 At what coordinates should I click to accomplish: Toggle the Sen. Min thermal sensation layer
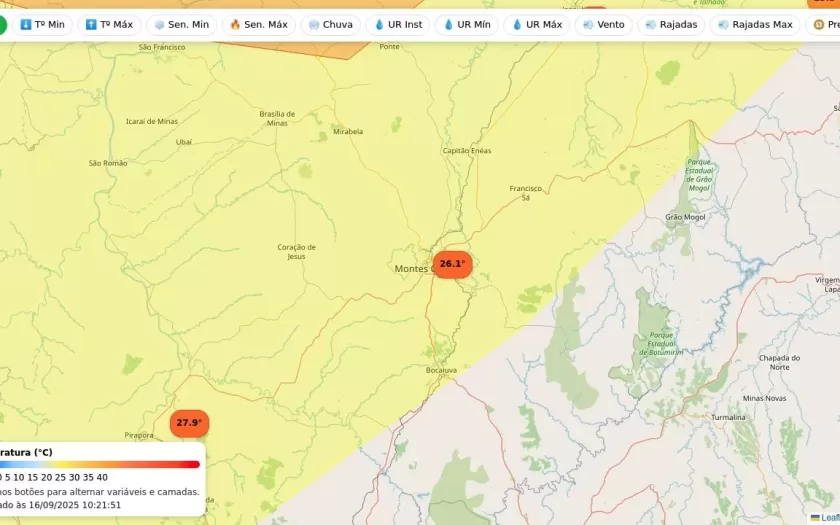pos(181,25)
